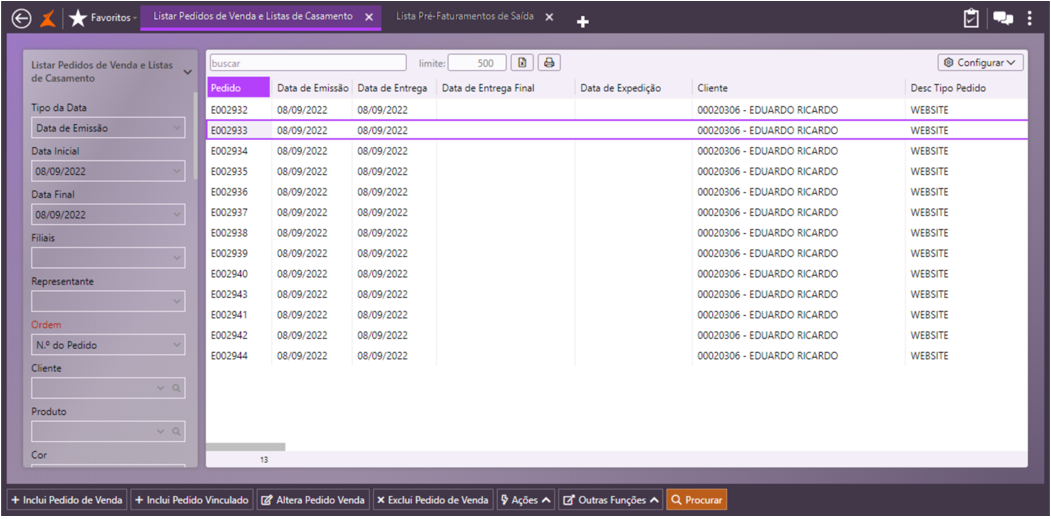Click the Data de Entrega Final header

click(505, 88)
